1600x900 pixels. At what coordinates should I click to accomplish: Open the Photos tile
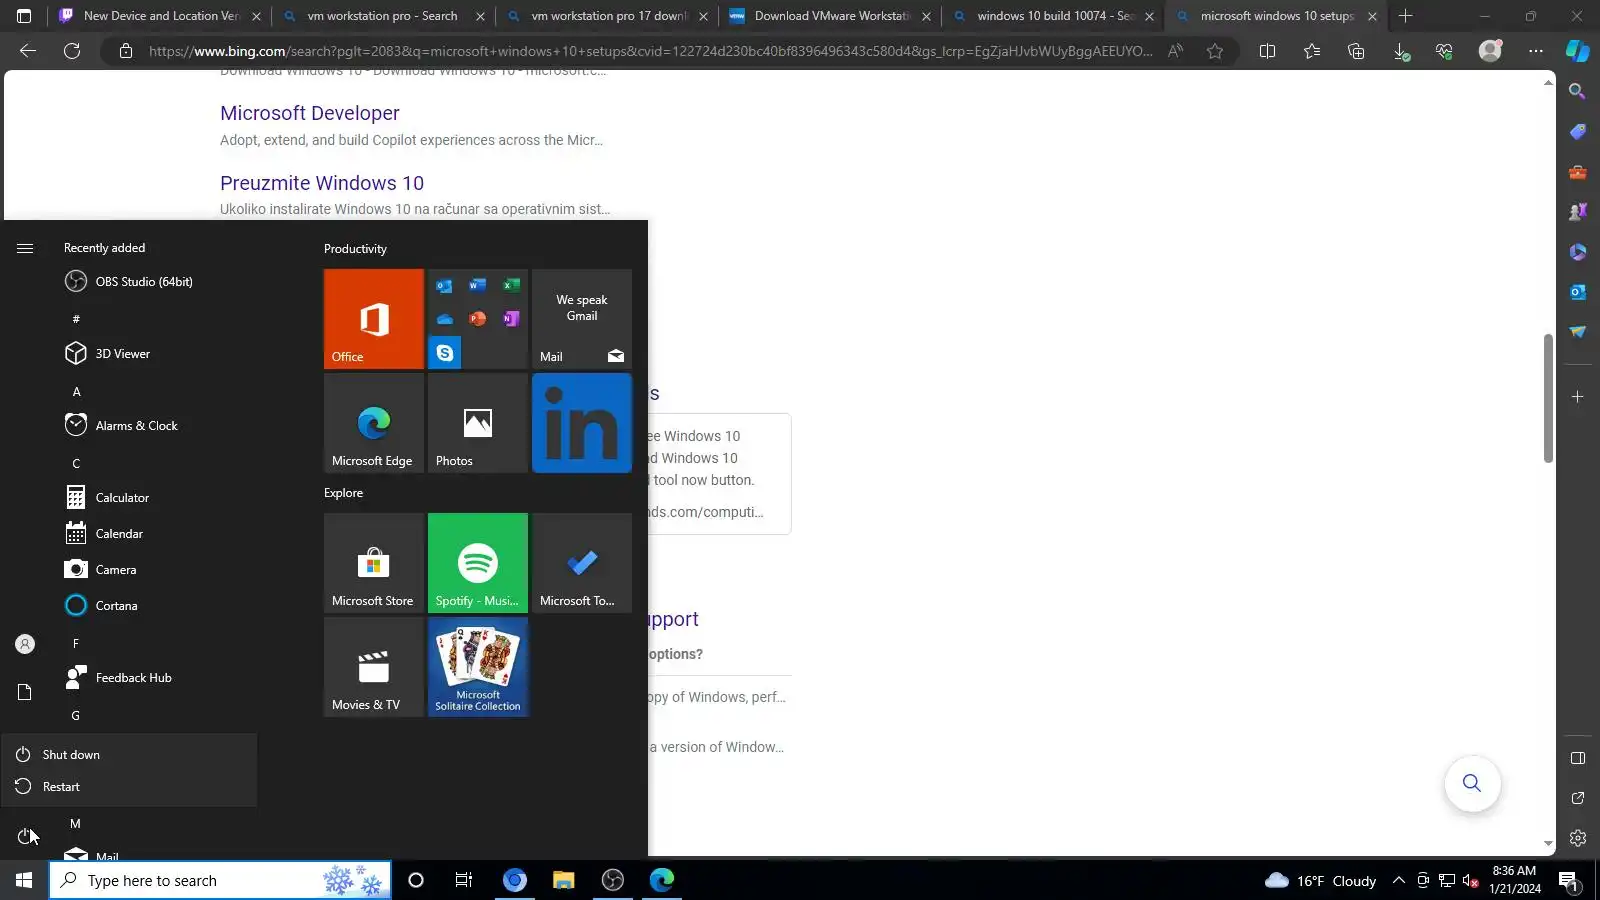pos(477,423)
